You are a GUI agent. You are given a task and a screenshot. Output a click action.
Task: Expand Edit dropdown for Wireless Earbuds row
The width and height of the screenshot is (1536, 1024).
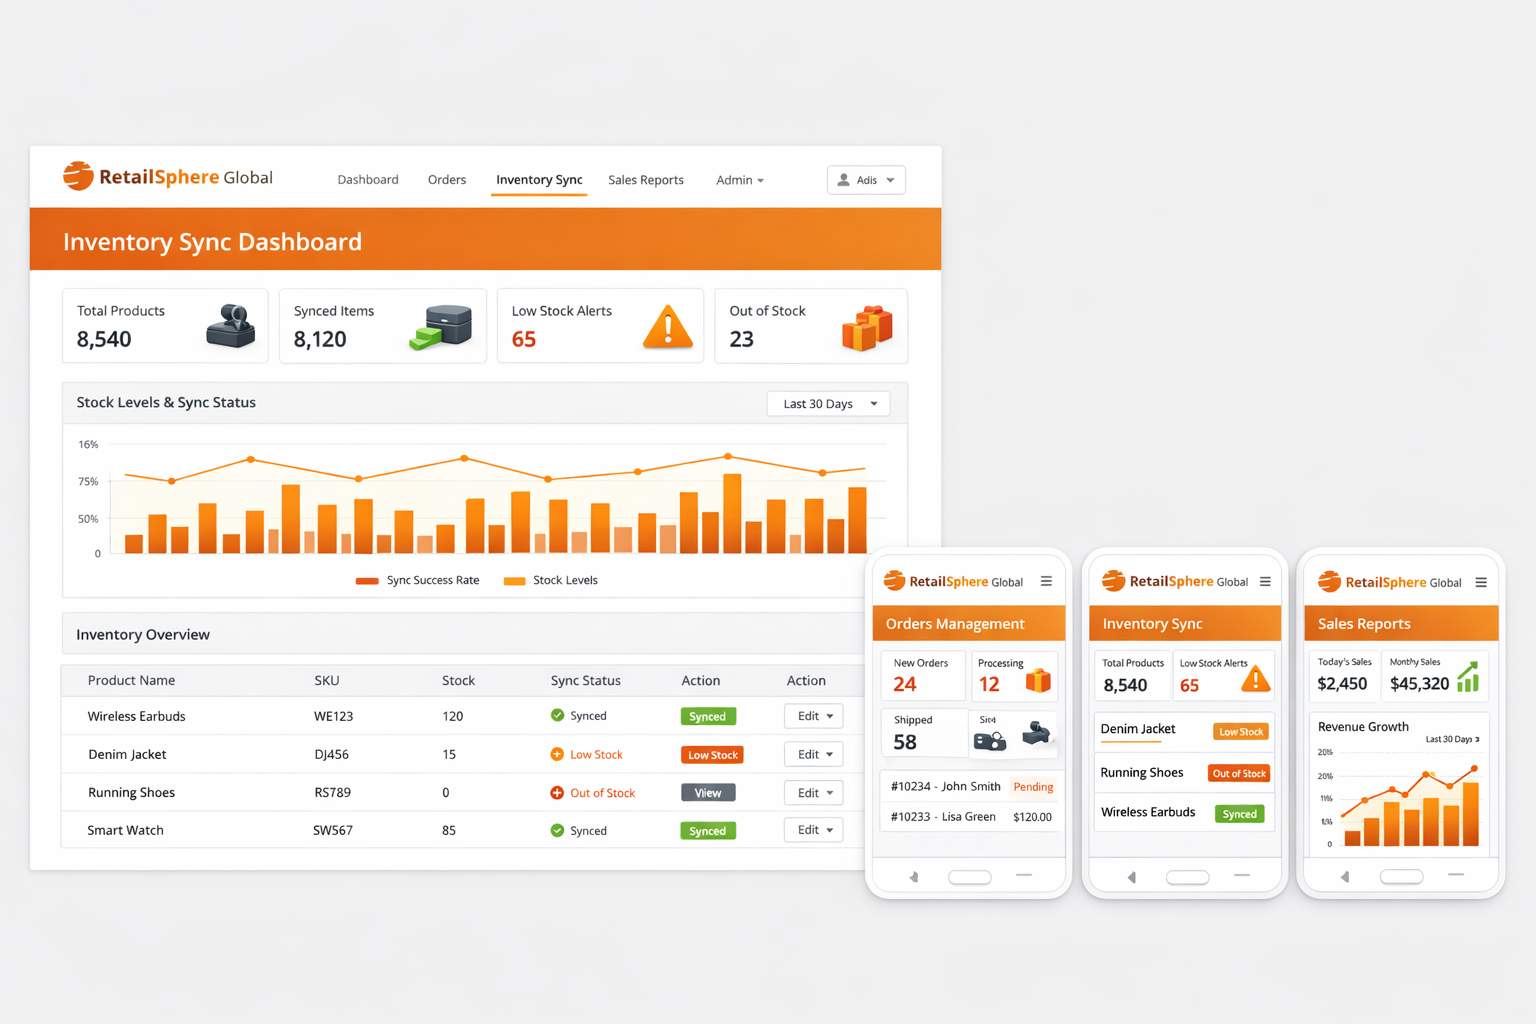tap(814, 716)
